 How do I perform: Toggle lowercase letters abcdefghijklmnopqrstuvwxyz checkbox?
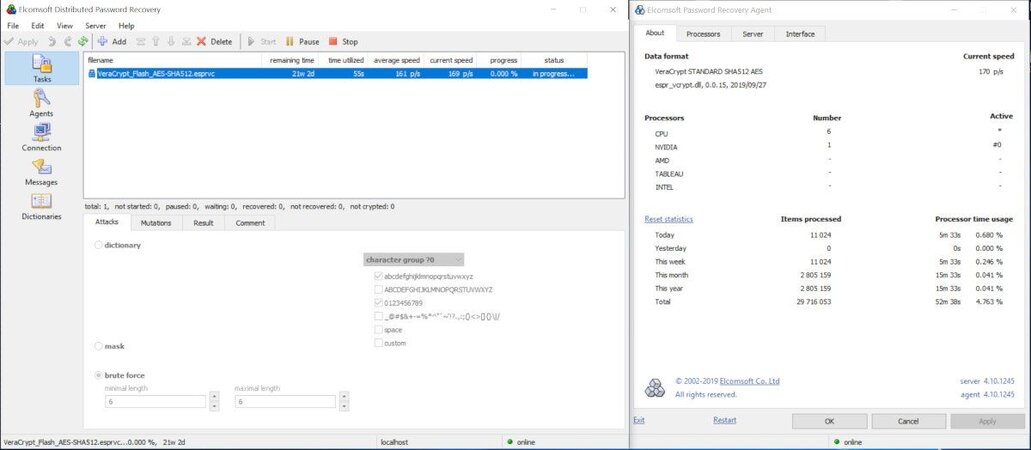pyautogui.click(x=378, y=276)
